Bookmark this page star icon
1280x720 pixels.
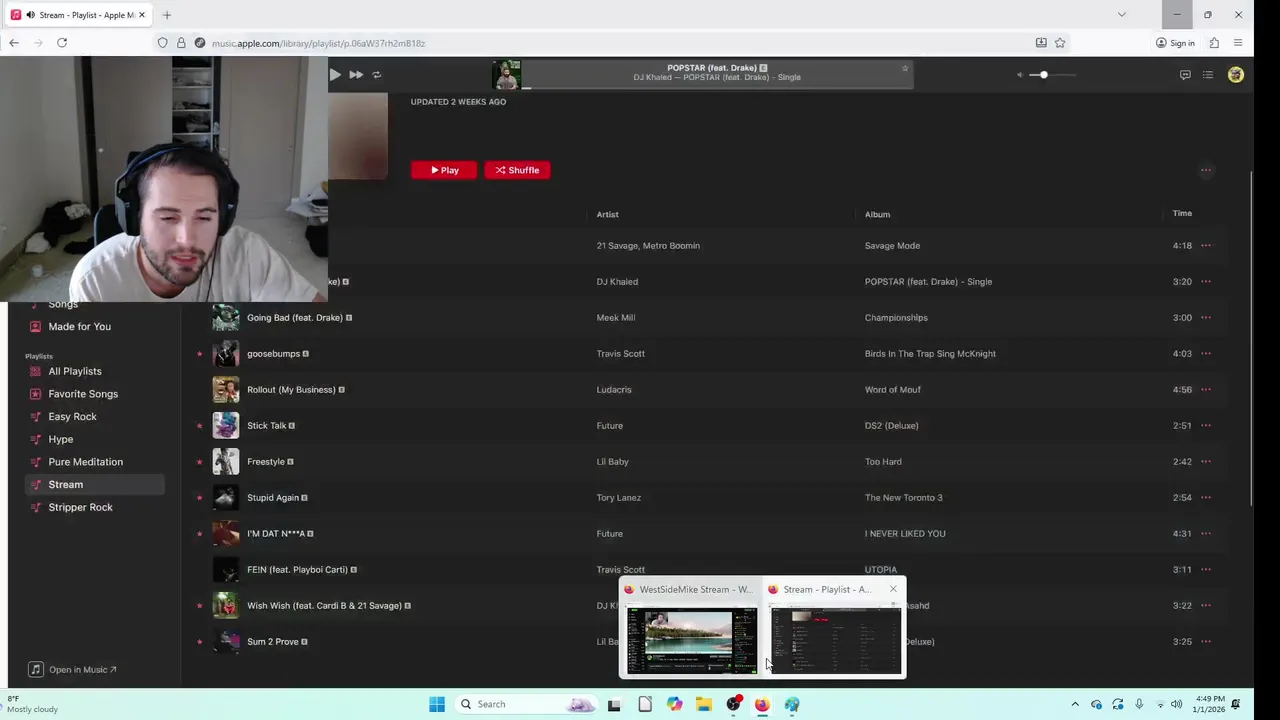pyautogui.click(x=1060, y=43)
